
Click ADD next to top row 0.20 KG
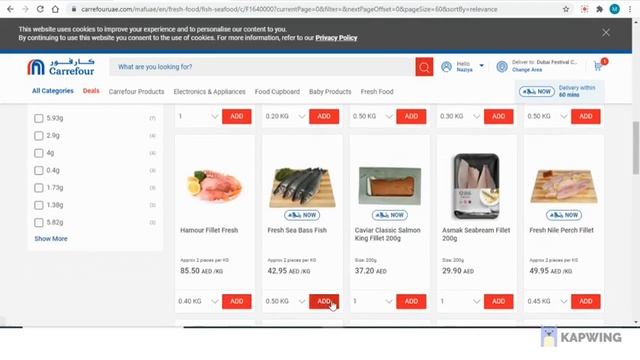tap(324, 116)
